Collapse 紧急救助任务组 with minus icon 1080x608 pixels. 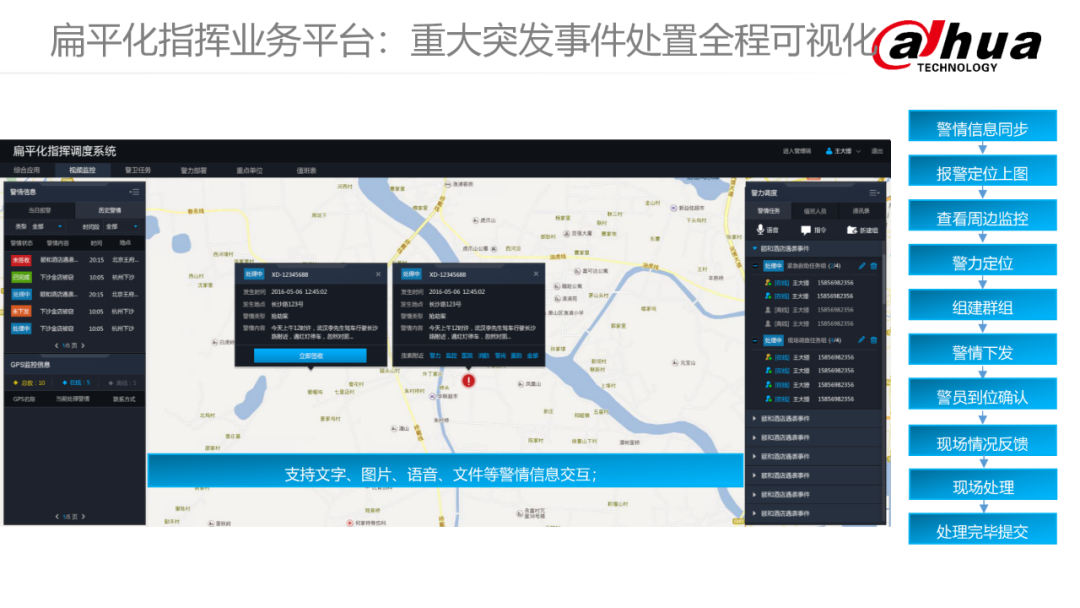756,266
